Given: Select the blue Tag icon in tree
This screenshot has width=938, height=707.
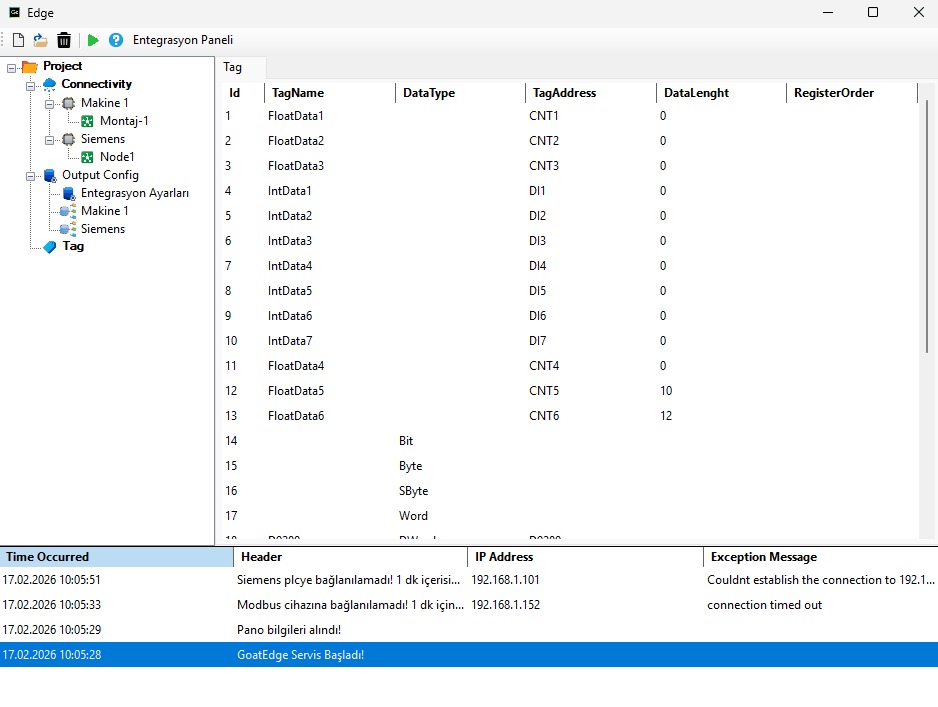Looking at the screenshot, I should [x=50, y=247].
